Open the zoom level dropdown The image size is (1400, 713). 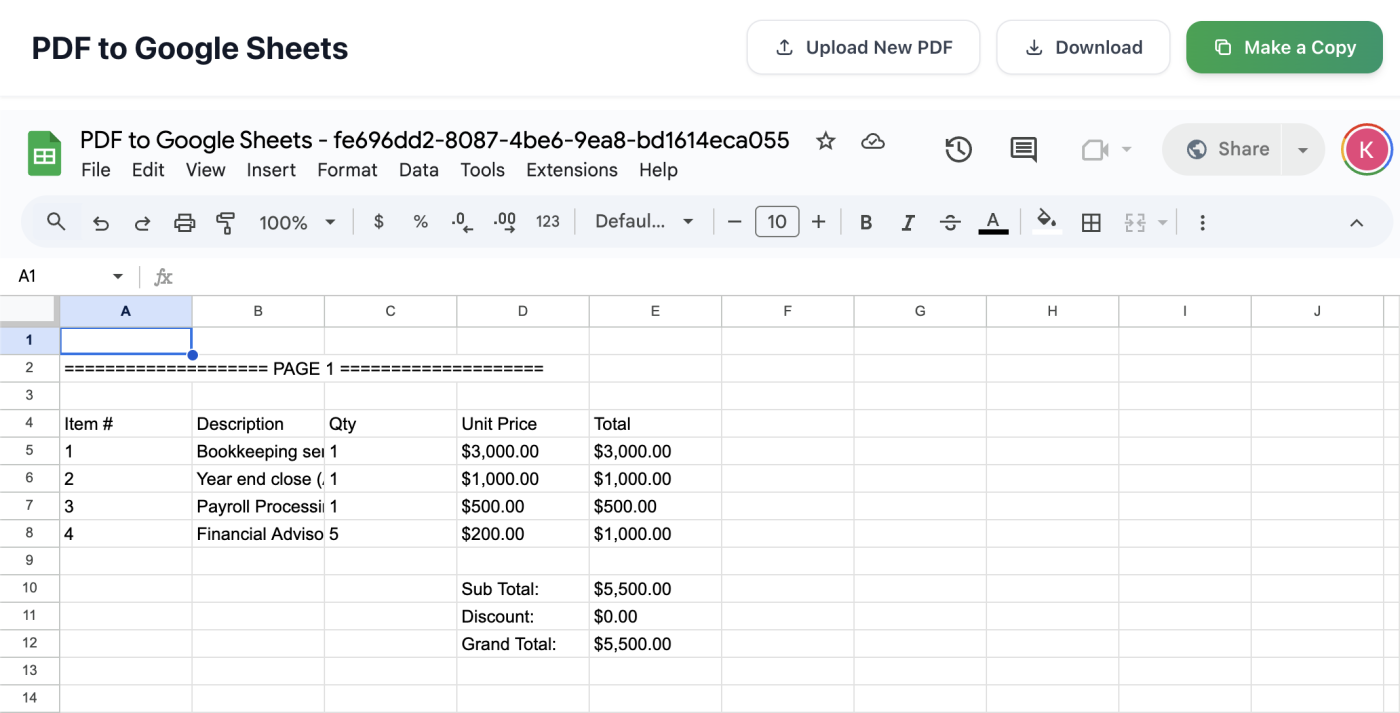pyautogui.click(x=297, y=222)
